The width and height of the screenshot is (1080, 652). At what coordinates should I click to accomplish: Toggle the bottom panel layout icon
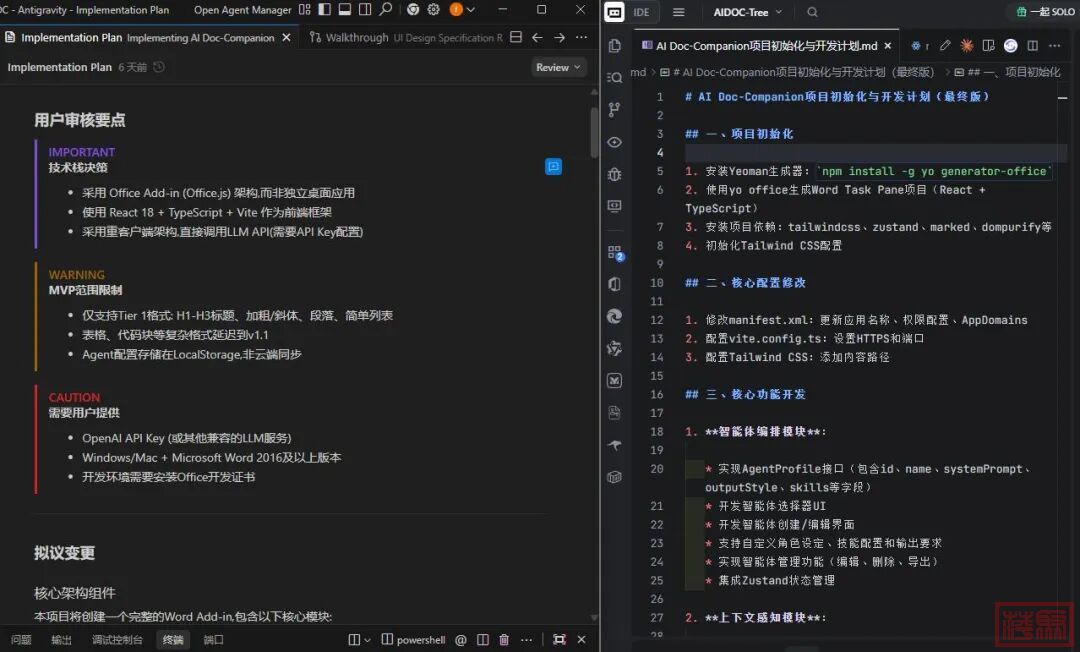[x=344, y=10]
